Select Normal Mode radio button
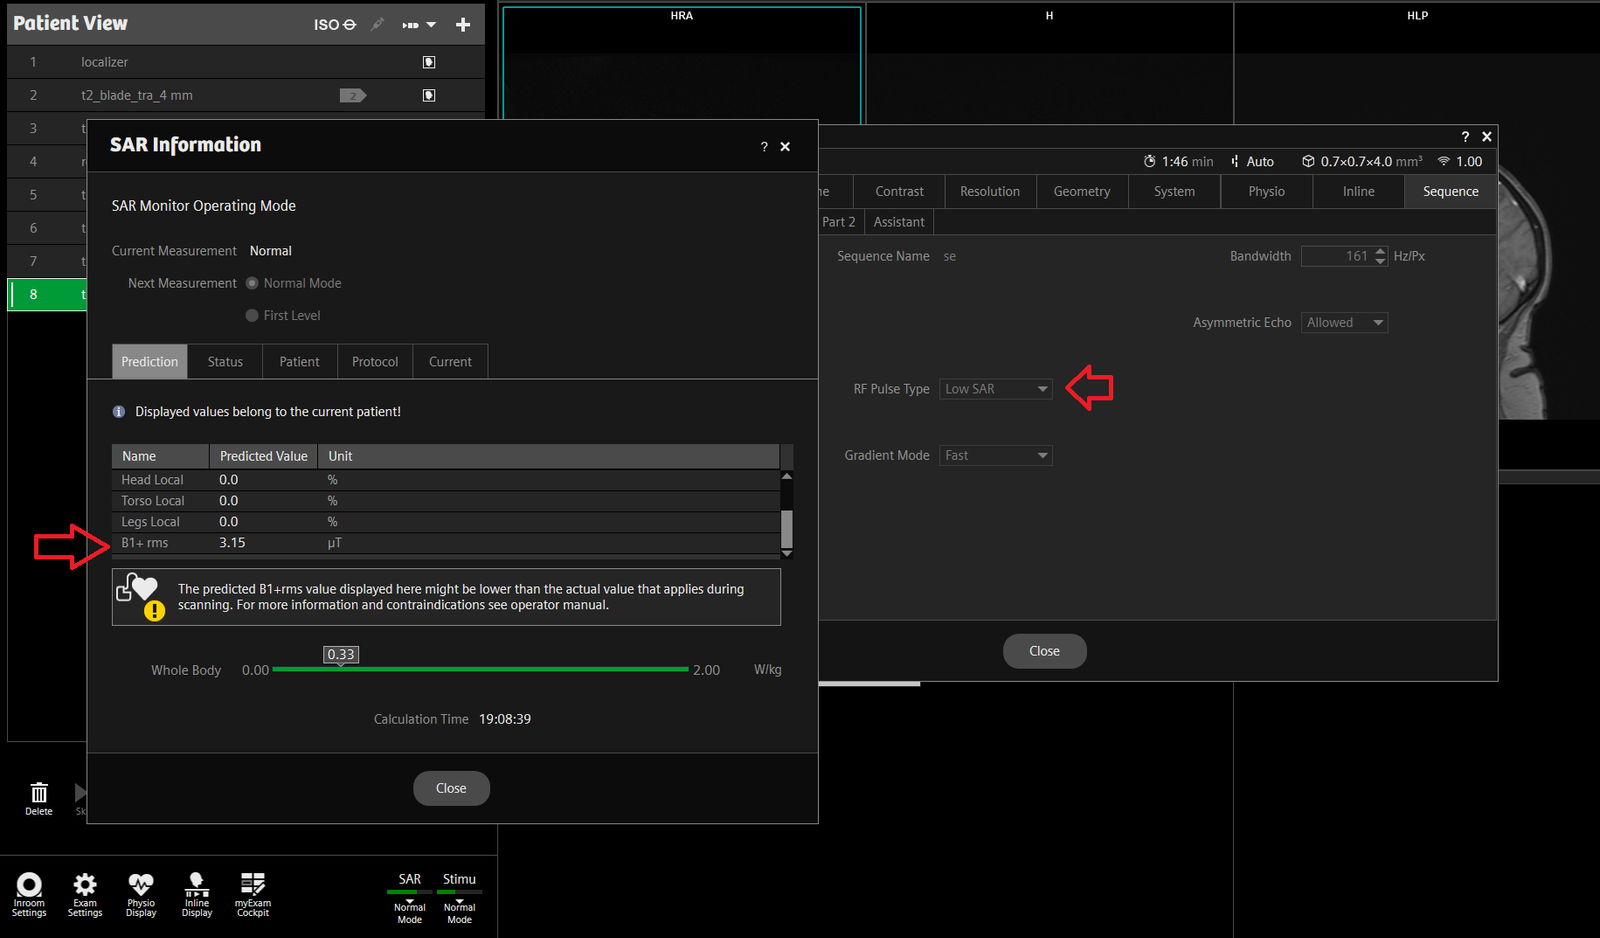Image resolution: width=1600 pixels, height=938 pixels. [x=252, y=284]
